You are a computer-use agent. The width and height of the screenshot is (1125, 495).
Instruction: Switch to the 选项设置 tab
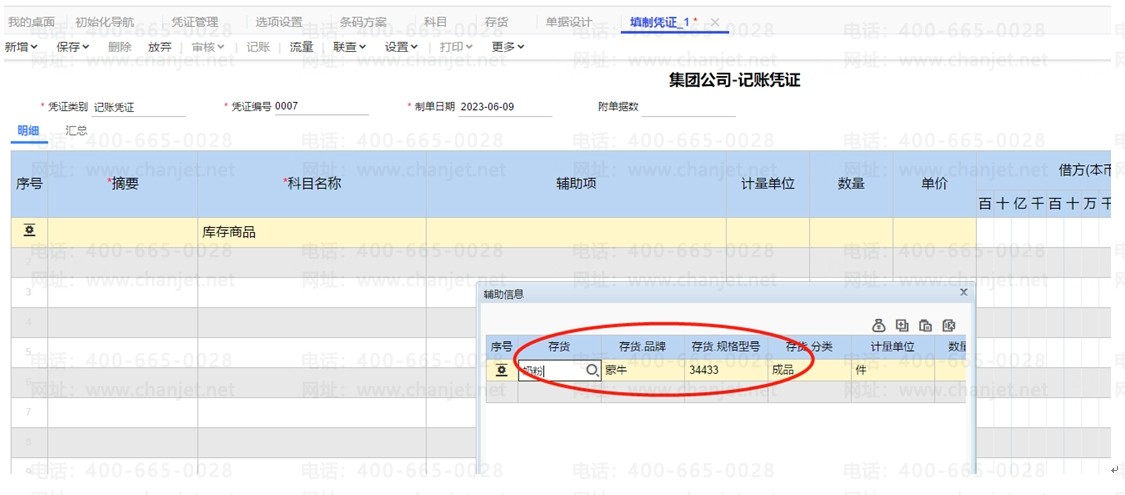point(279,22)
